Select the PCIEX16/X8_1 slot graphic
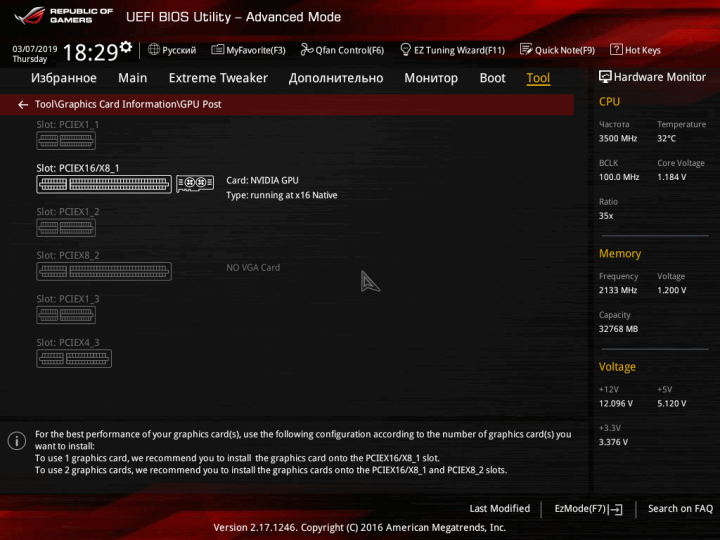 [104, 184]
